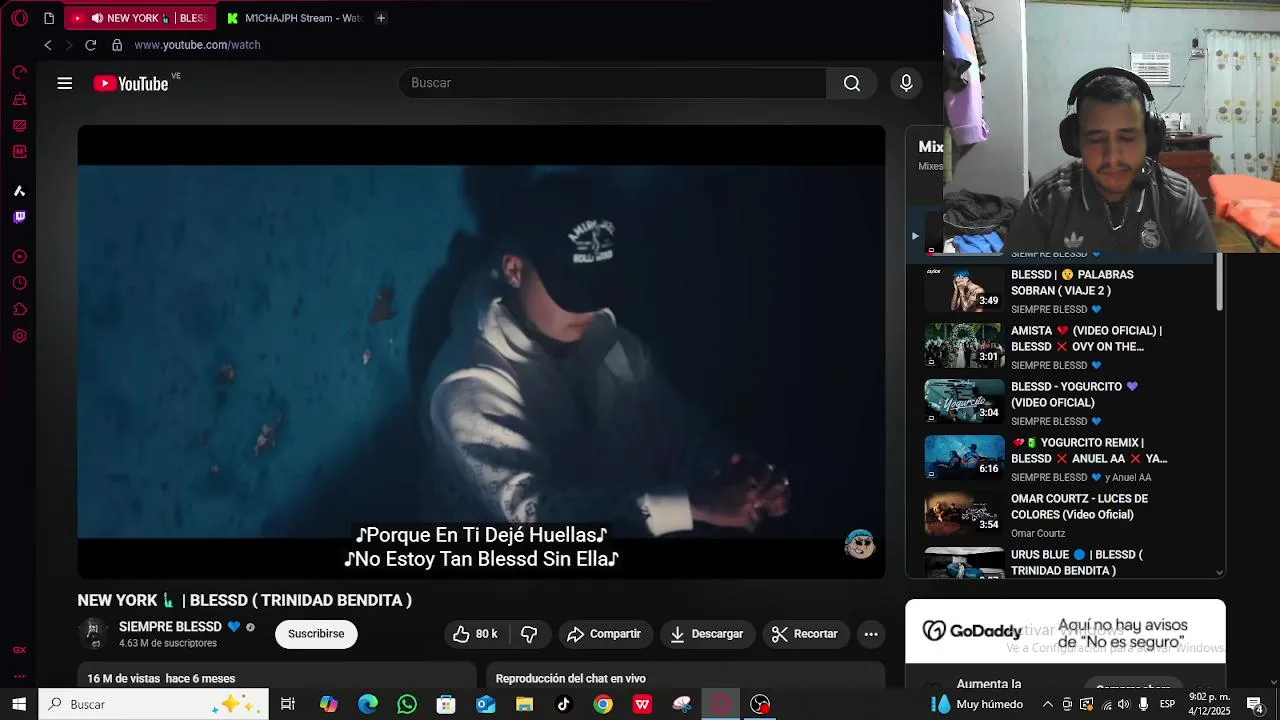Mute the NEW YORK tab audio speaker

pyautogui.click(x=97, y=18)
